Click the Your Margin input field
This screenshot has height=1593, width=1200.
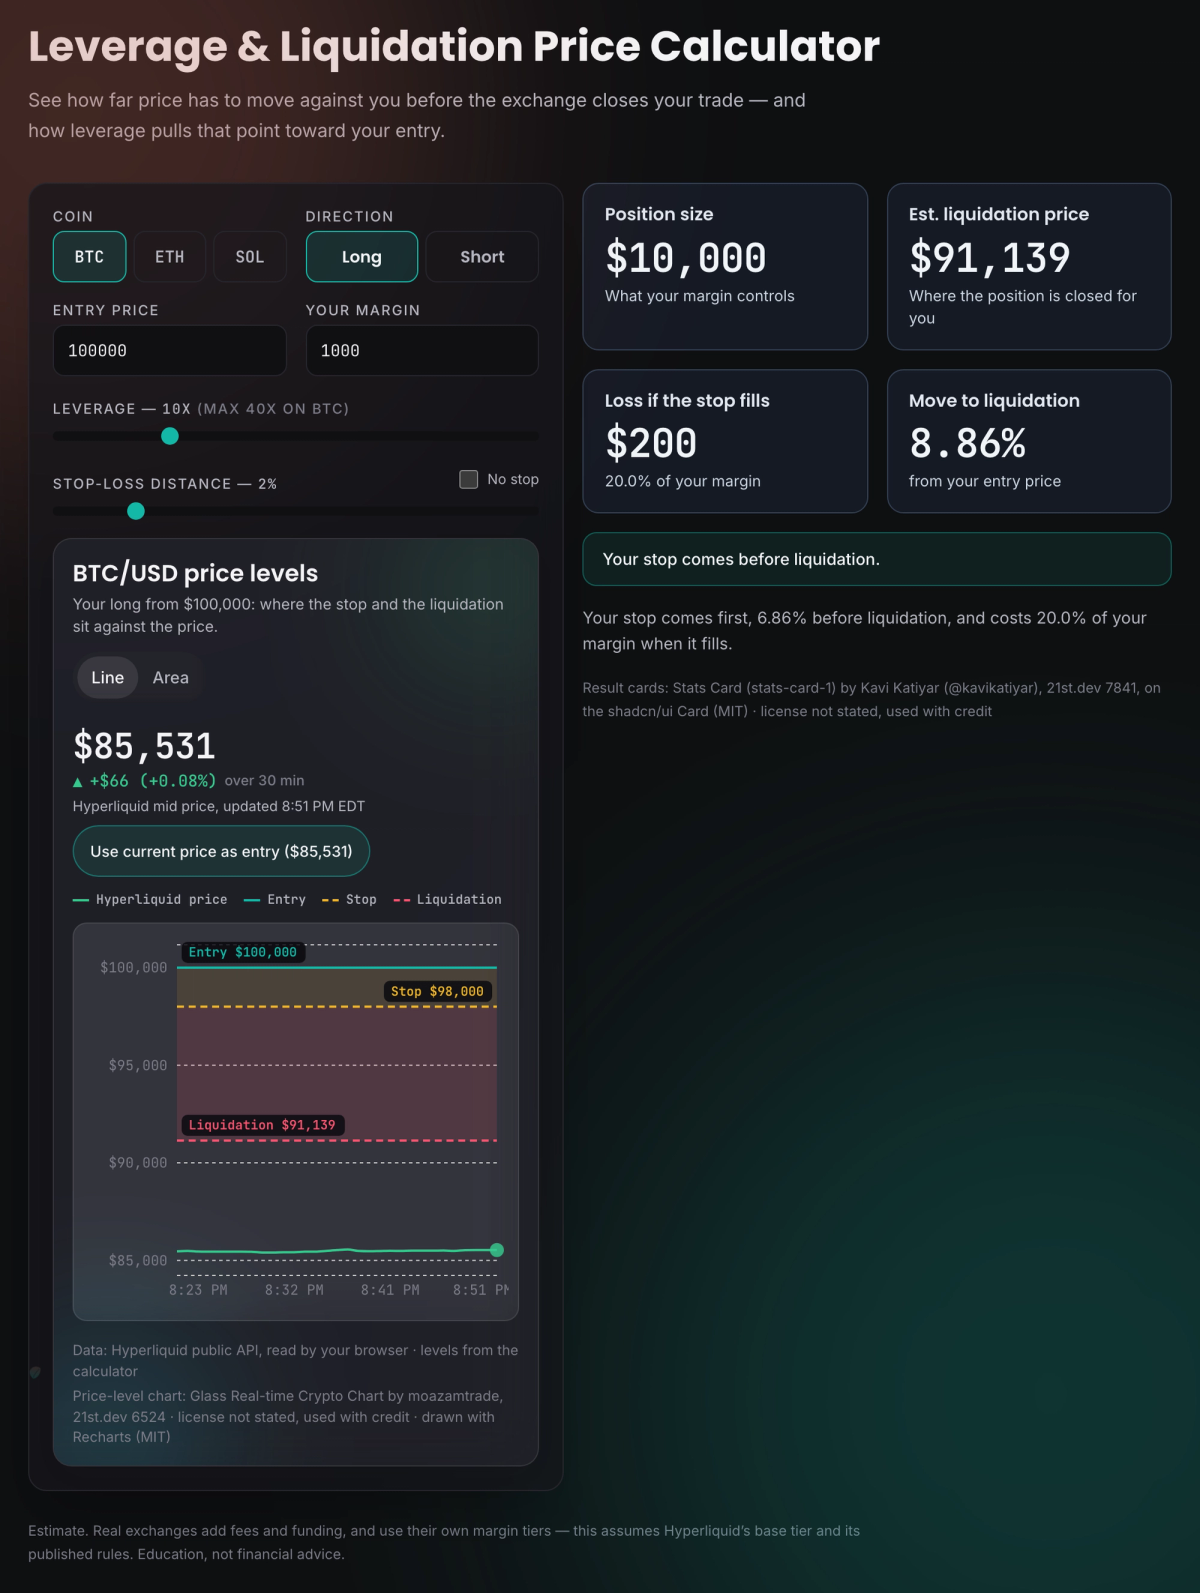point(422,351)
